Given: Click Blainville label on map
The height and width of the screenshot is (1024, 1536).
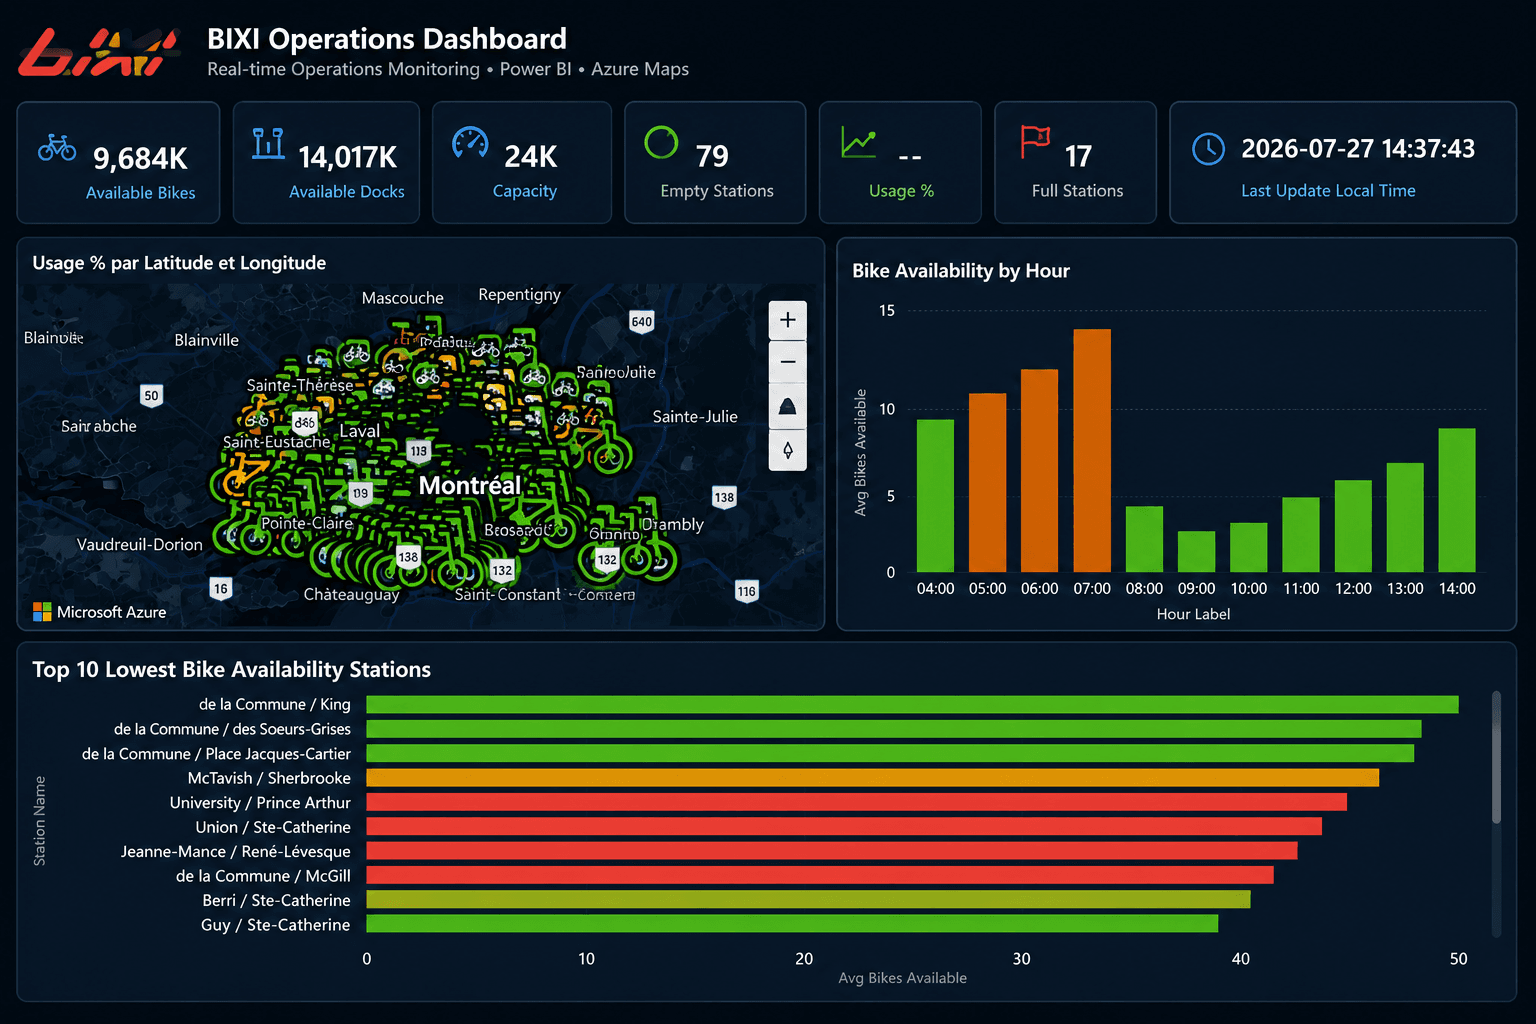Looking at the screenshot, I should 206,340.
